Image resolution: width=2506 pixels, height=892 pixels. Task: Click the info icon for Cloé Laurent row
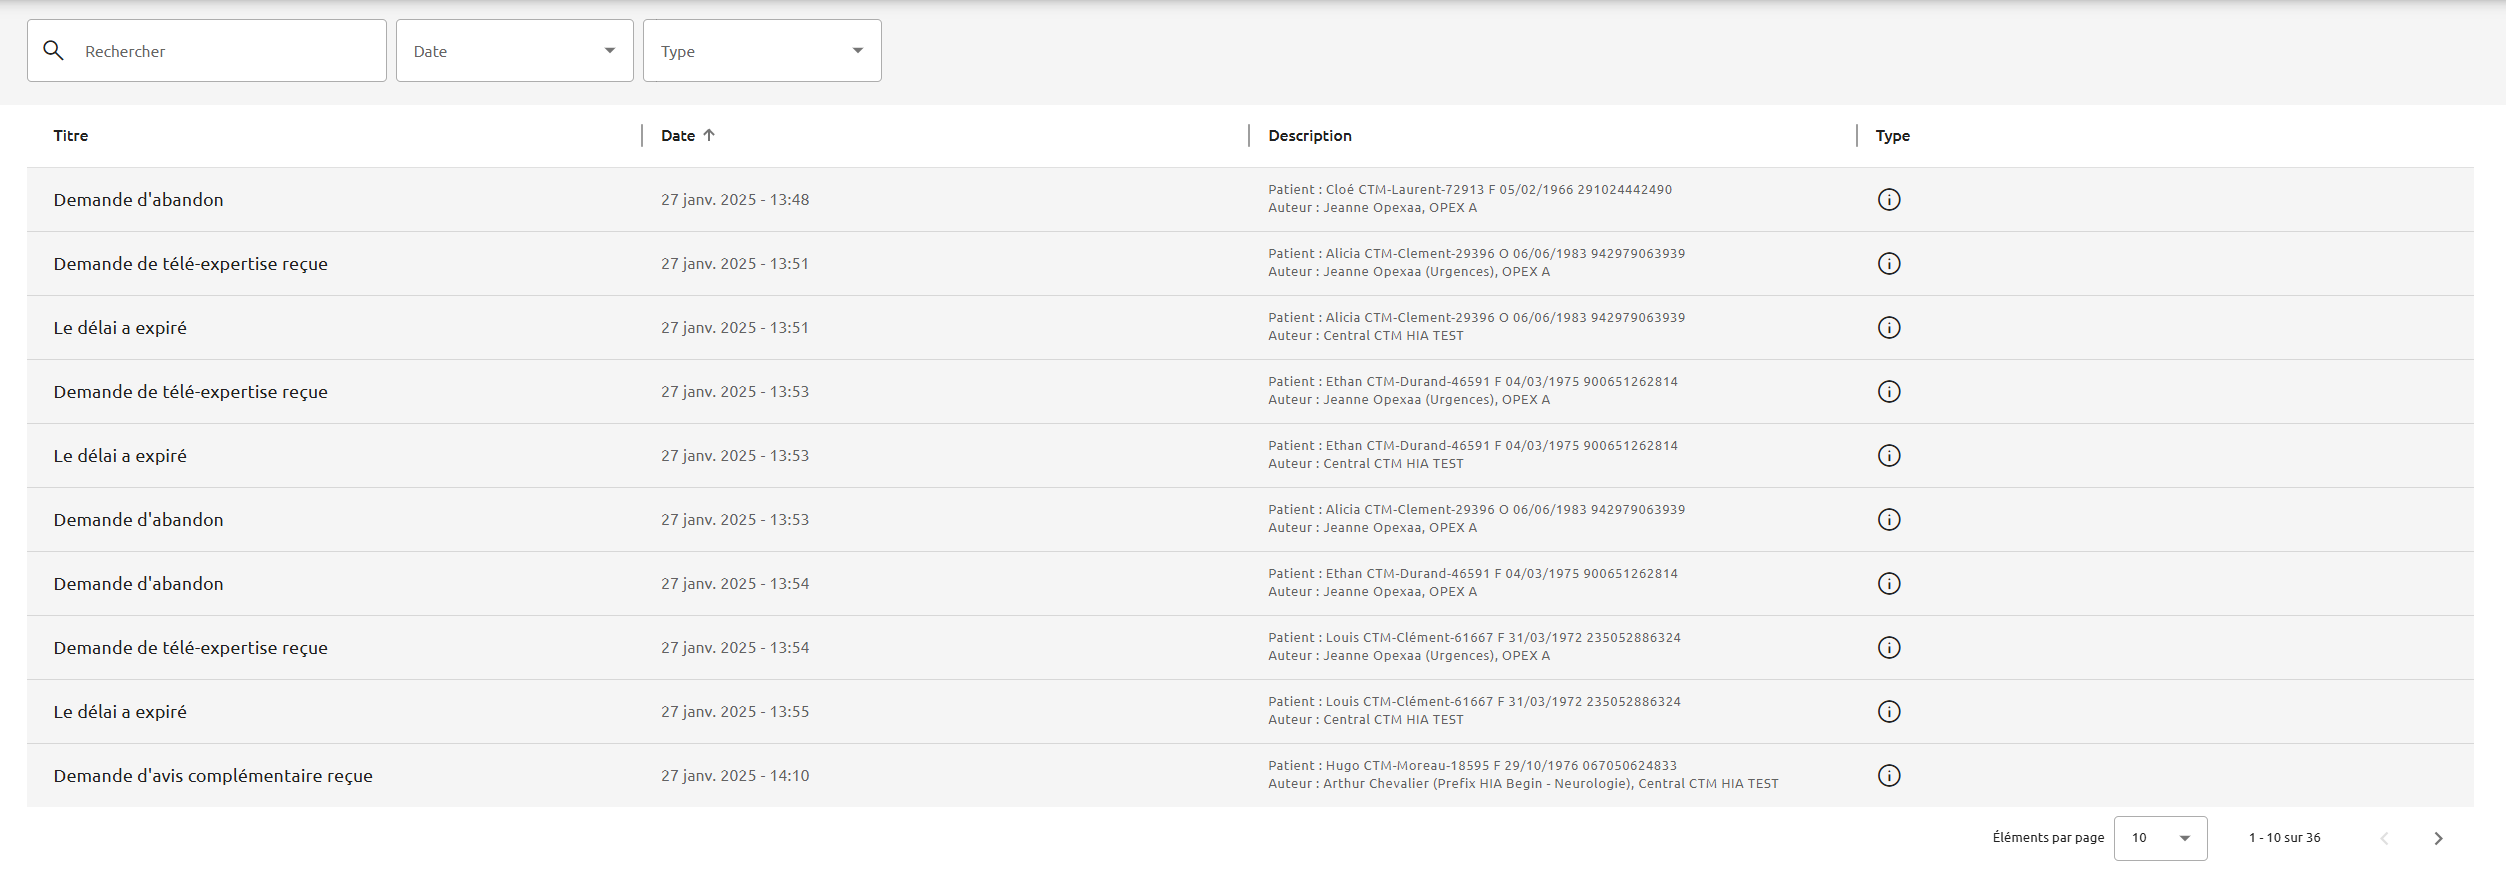1888,200
